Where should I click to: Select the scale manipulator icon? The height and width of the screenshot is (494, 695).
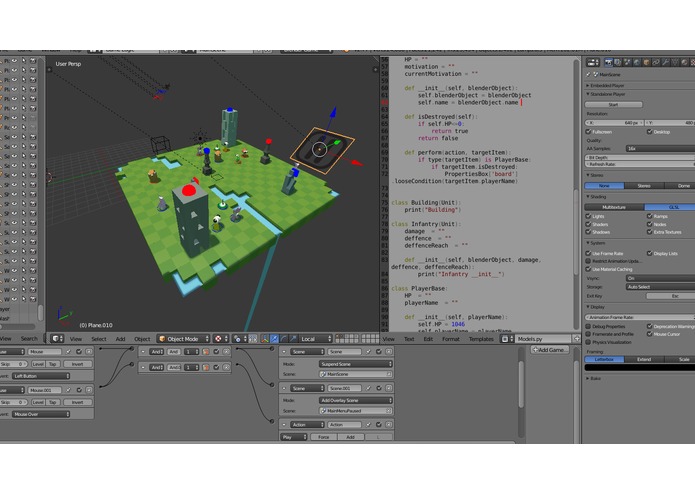point(293,338)
